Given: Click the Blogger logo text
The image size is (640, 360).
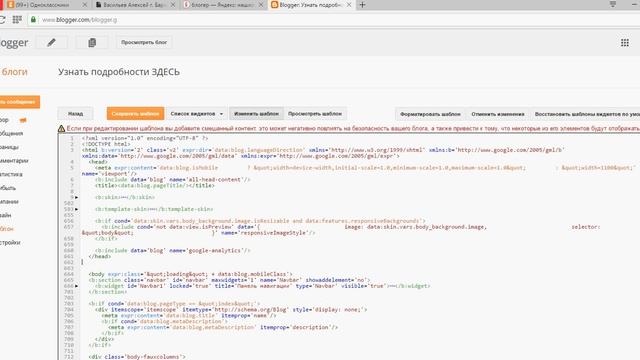Looking at the screenshot, I should pyautogui.click(x=14, y=43).
